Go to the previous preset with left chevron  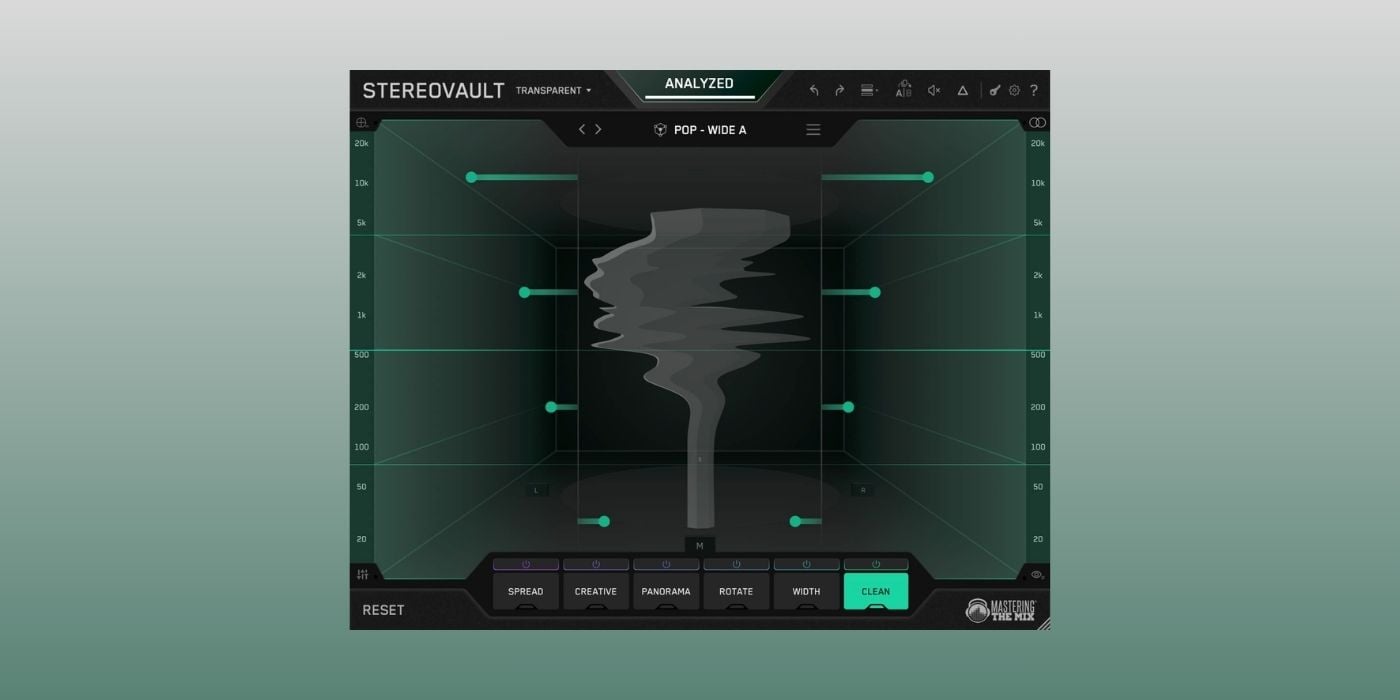tap(582, 129)
